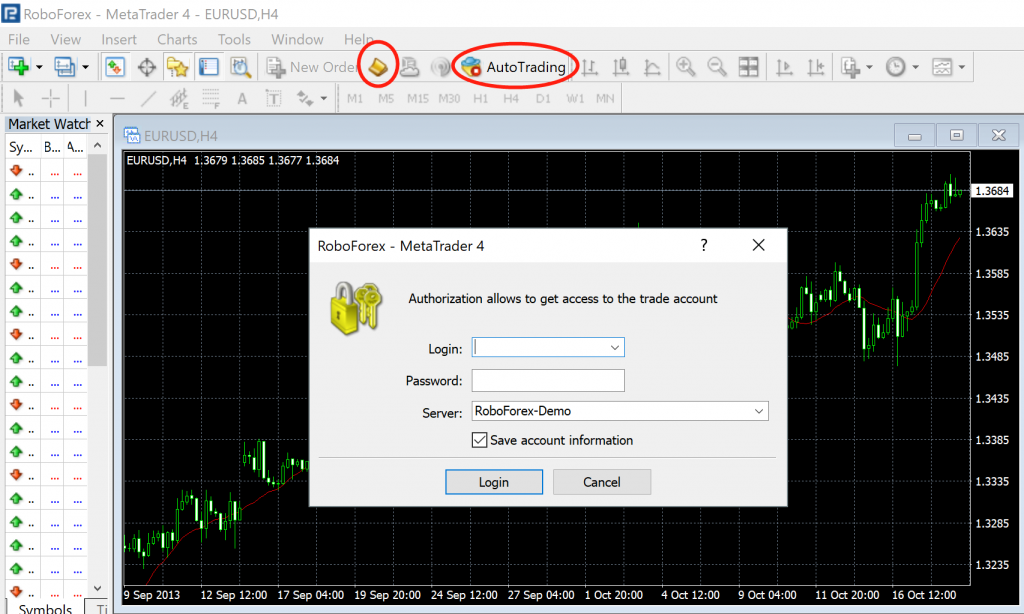Toggle the Market Watch toolbar icon
This screenshot has width=1024, height=614.
click(x=116, y=67)
